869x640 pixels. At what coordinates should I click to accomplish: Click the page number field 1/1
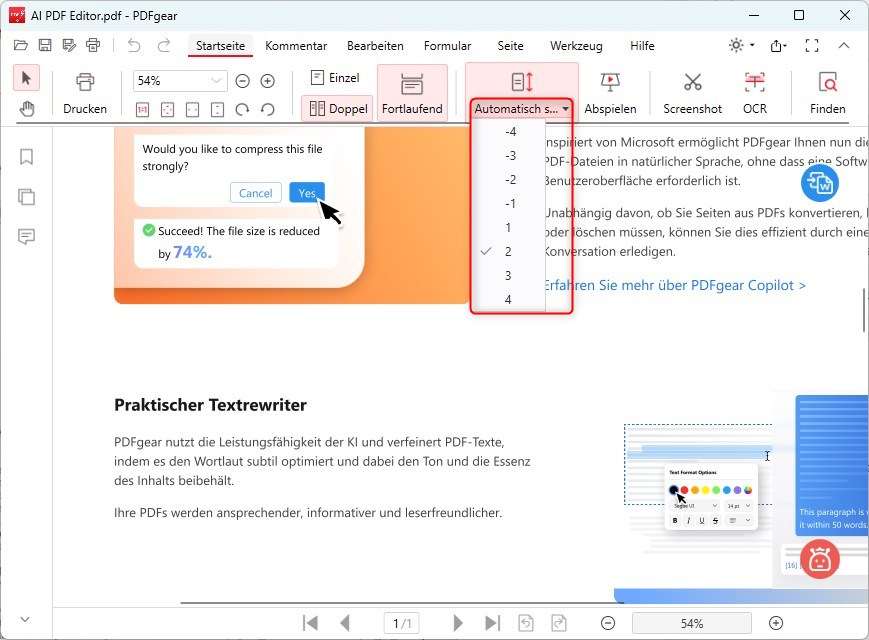tap(402, 623)
